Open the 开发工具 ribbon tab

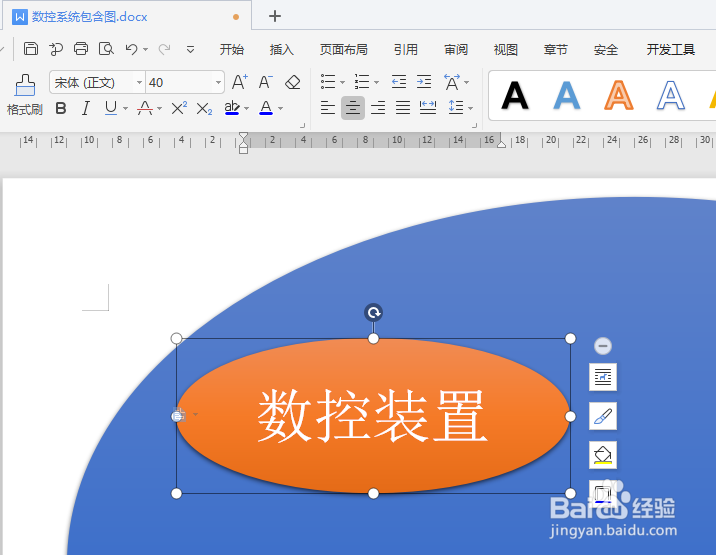point(671,49)
